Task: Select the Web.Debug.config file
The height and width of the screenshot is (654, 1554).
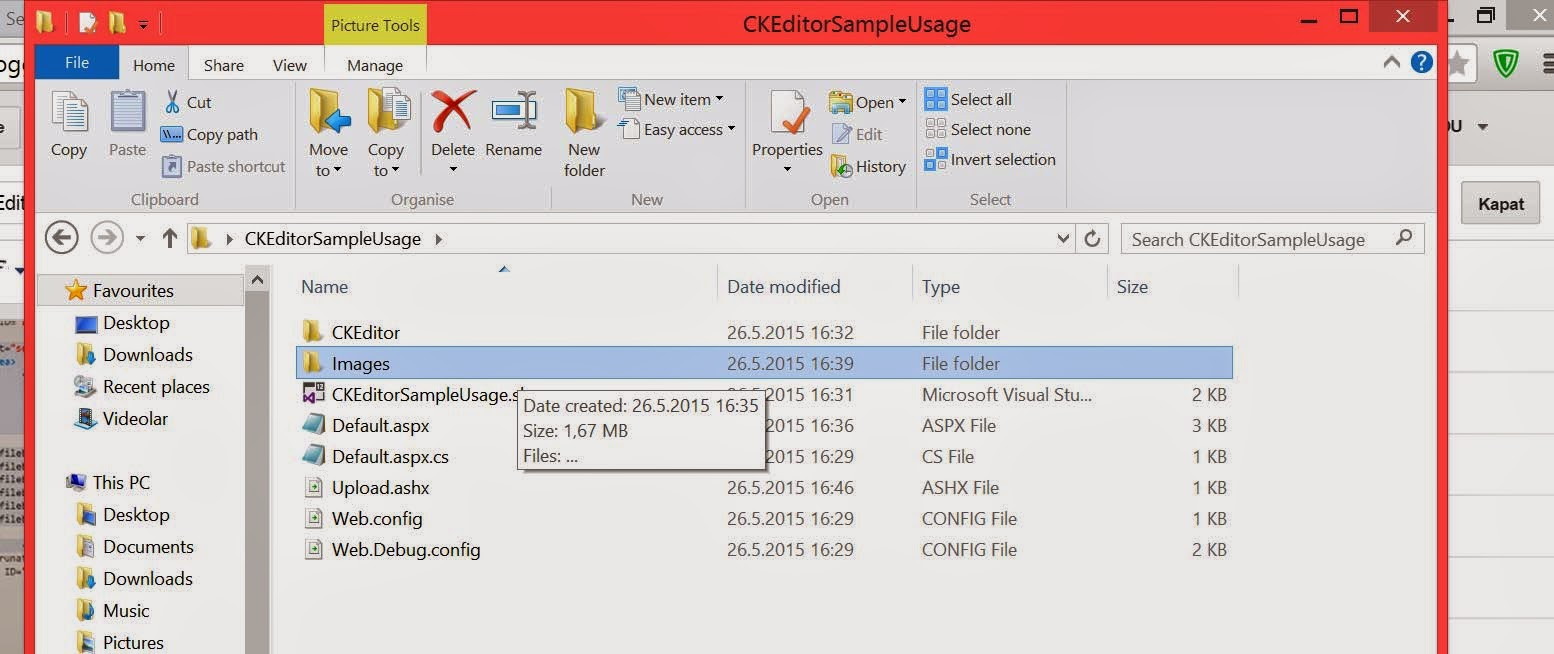Action: pyautogui.click(x=764, y=549)
